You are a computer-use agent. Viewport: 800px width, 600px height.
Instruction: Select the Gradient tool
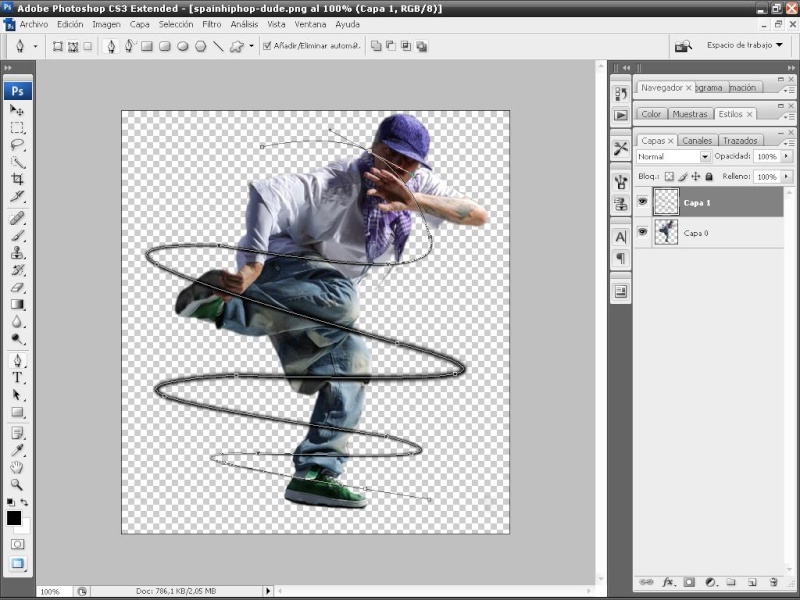tap(17, 305)
